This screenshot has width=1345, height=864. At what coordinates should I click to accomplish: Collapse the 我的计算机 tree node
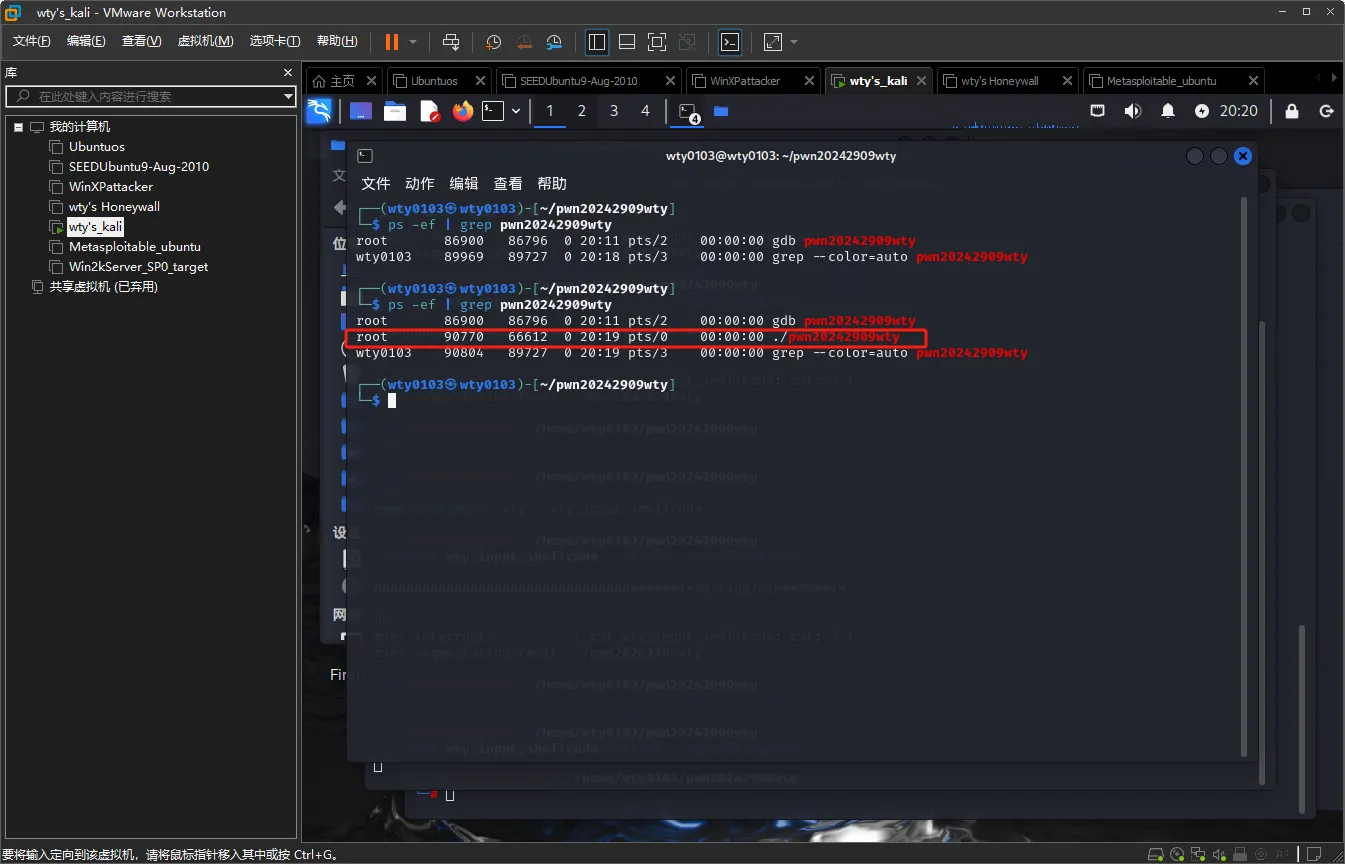coord(18,127)
